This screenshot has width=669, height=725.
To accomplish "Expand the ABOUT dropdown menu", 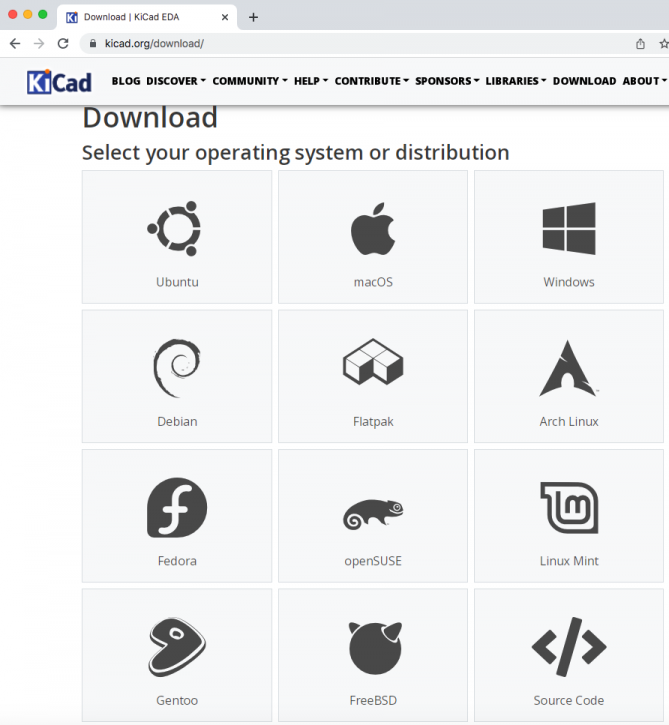I will [x=644, y=81].
